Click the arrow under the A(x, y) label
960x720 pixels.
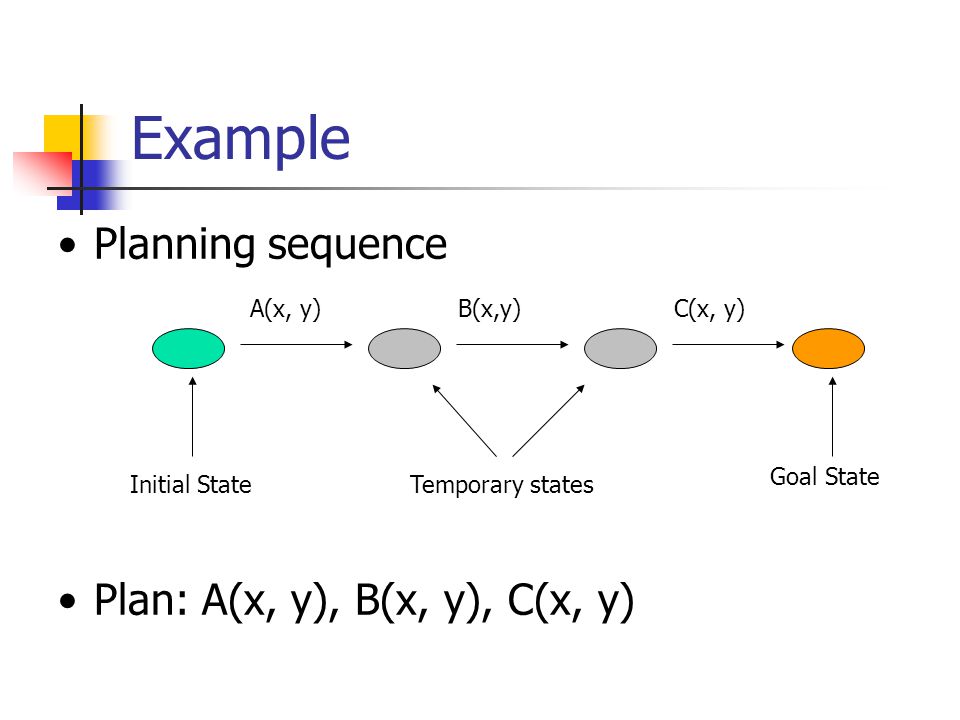tap(296, 345)
